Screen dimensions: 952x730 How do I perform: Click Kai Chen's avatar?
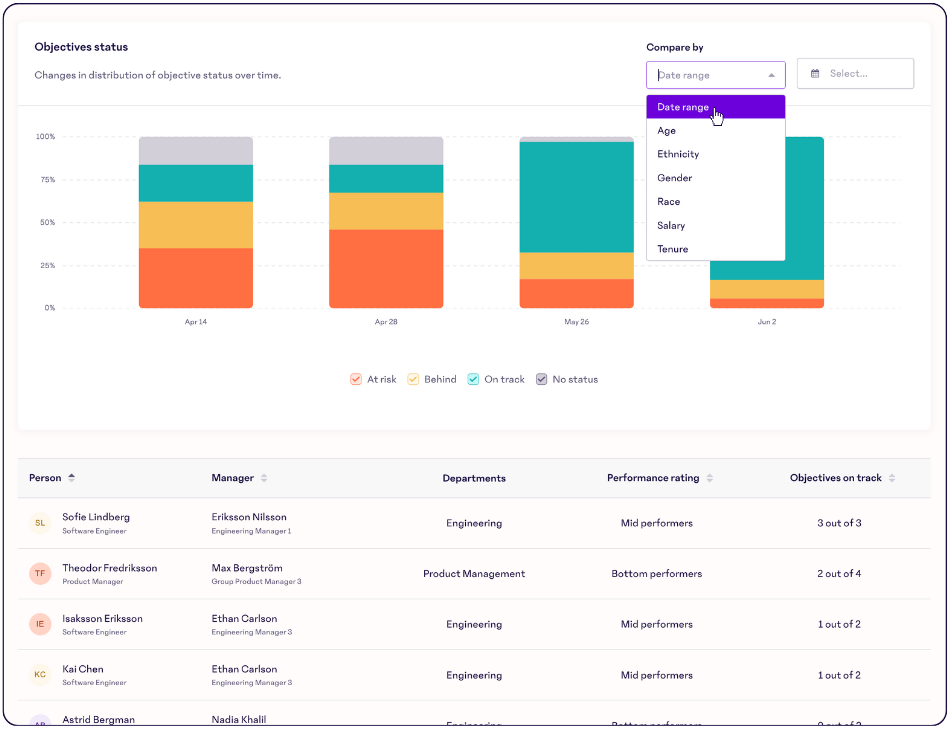40,675
